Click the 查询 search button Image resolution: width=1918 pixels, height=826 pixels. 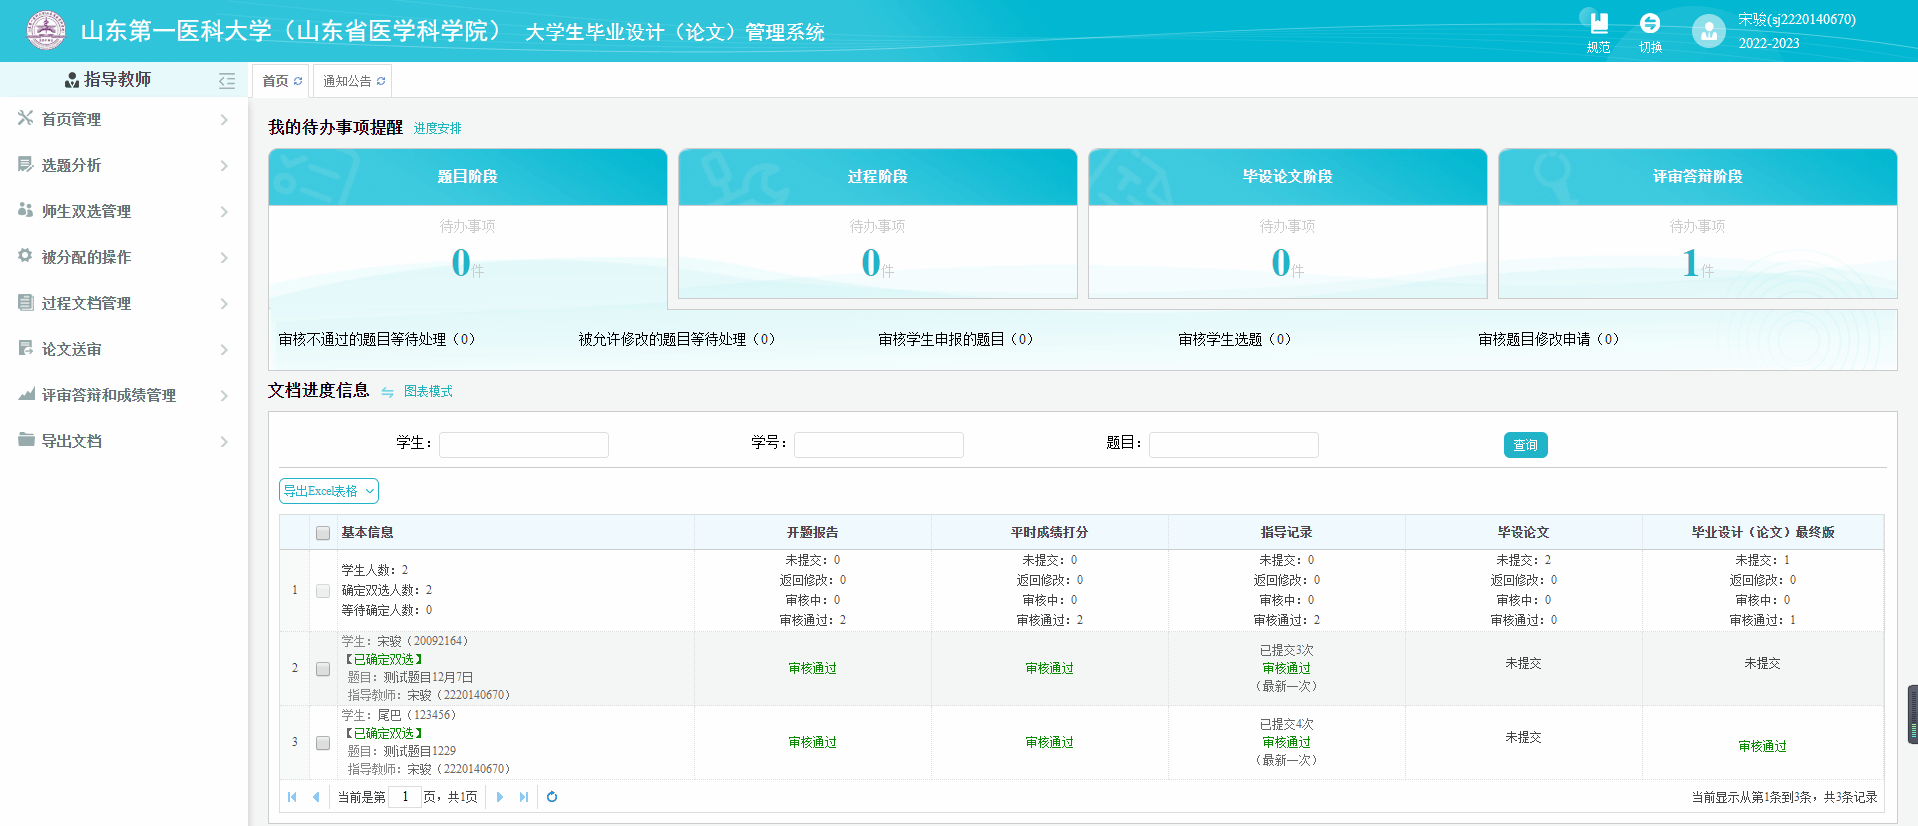1526,445
